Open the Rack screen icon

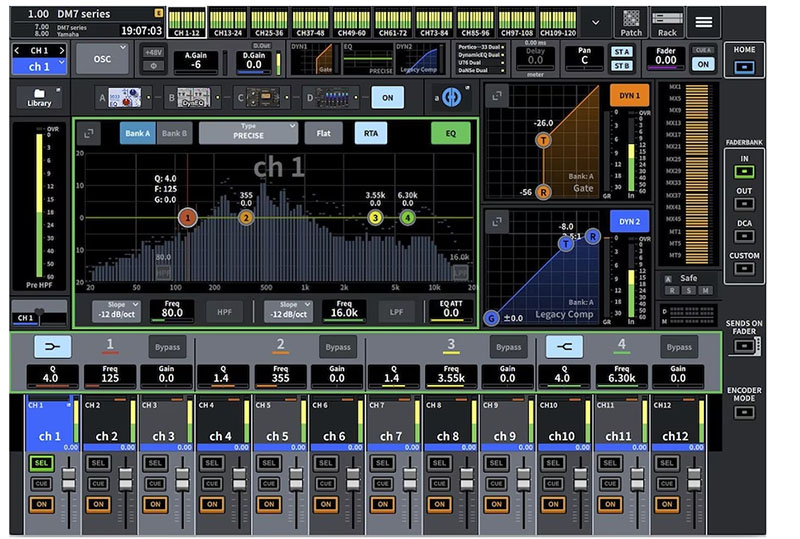coord(667,22)
